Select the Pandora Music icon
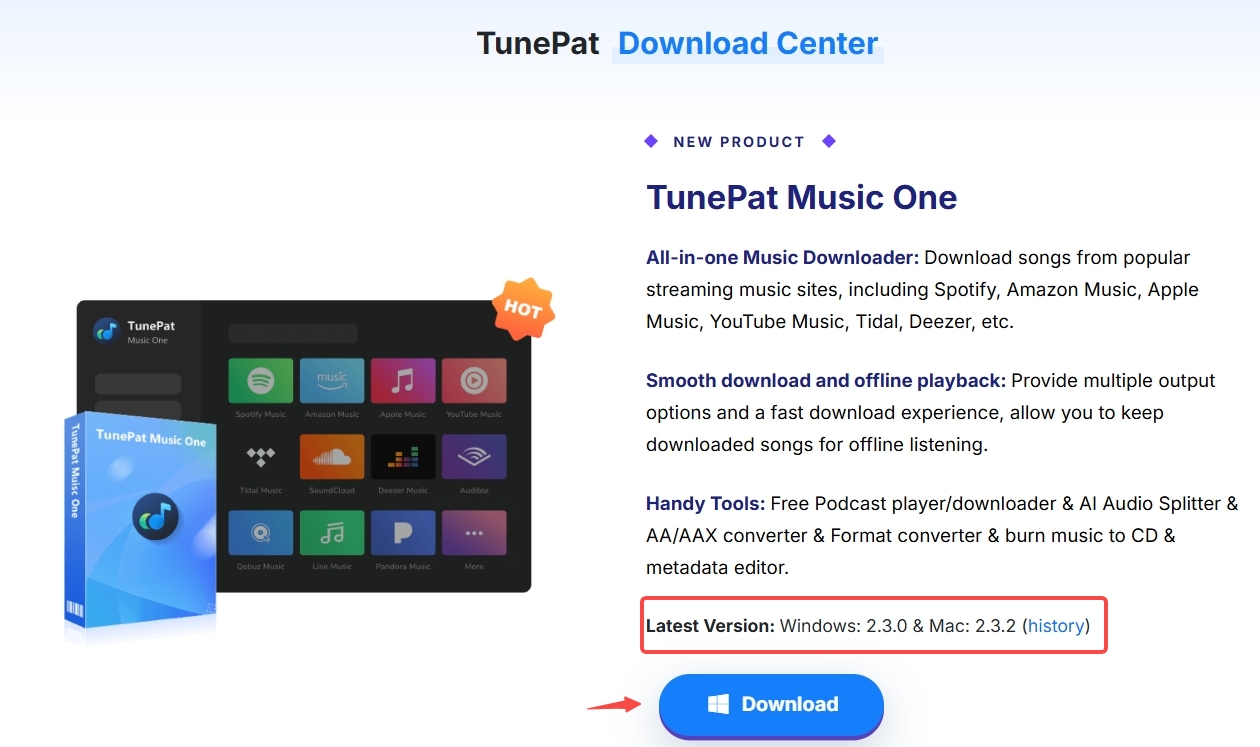 [402, 532]
